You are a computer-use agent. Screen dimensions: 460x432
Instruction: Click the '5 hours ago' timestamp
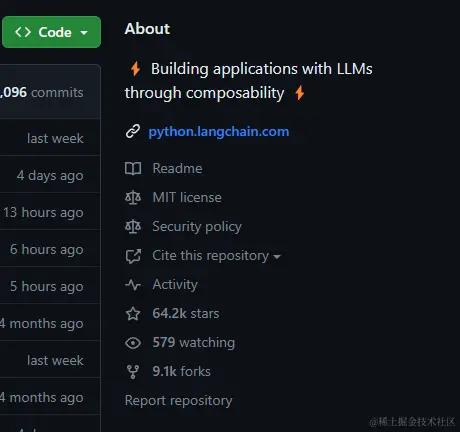coord(47,286)
